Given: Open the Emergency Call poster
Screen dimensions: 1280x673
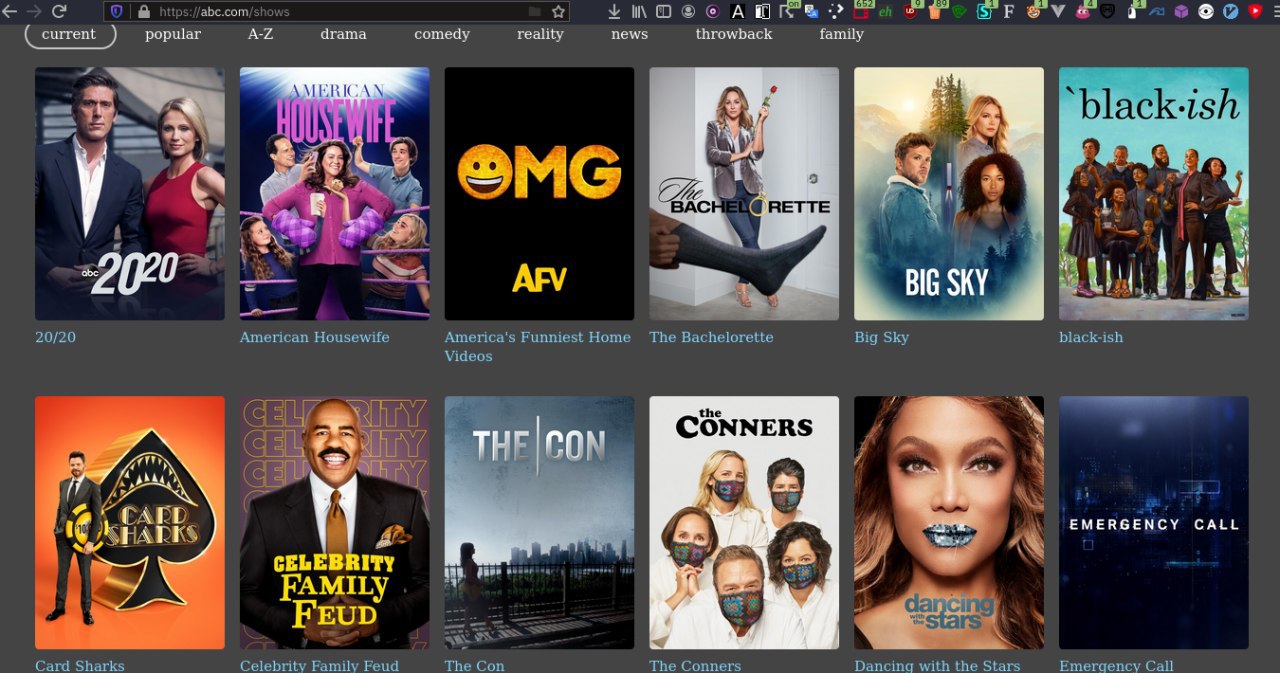Looking at the screenshot, I should point(1154,523).
